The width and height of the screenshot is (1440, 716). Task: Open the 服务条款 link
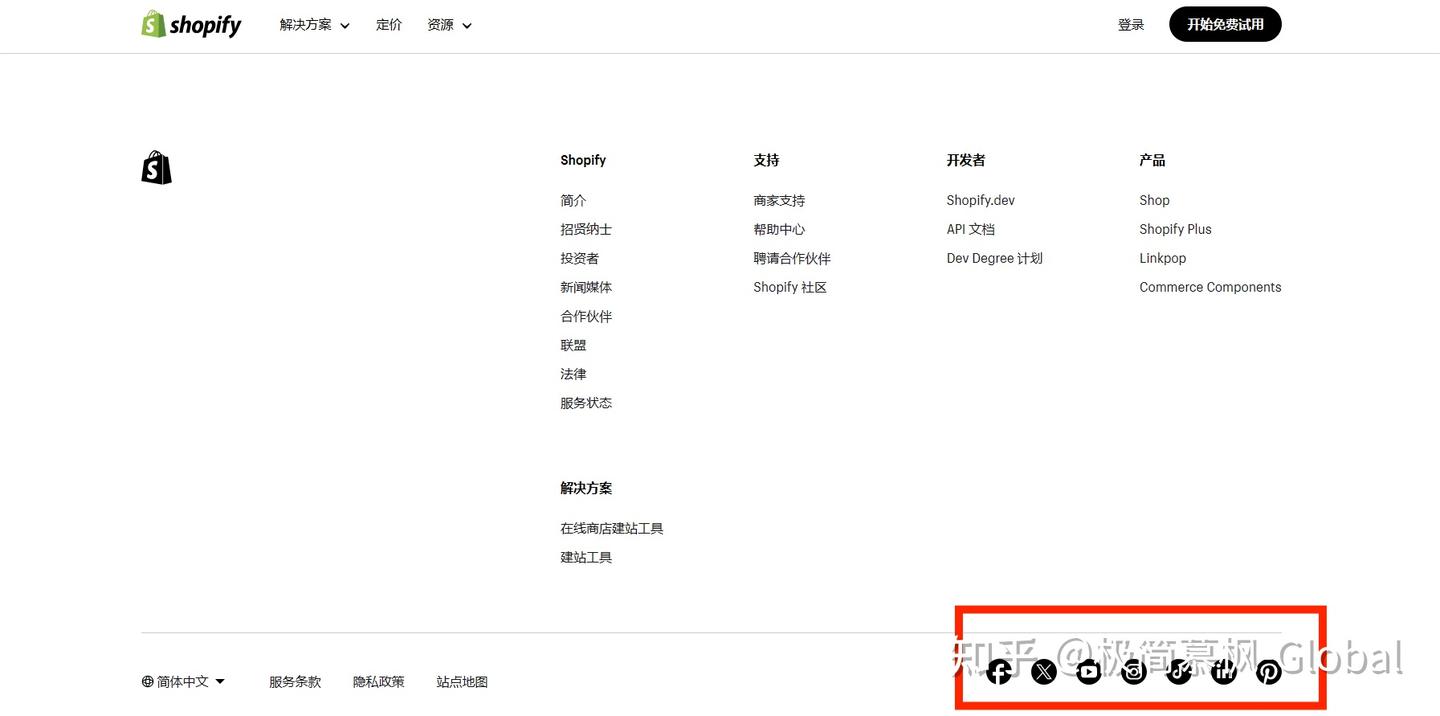coord(295,682)
